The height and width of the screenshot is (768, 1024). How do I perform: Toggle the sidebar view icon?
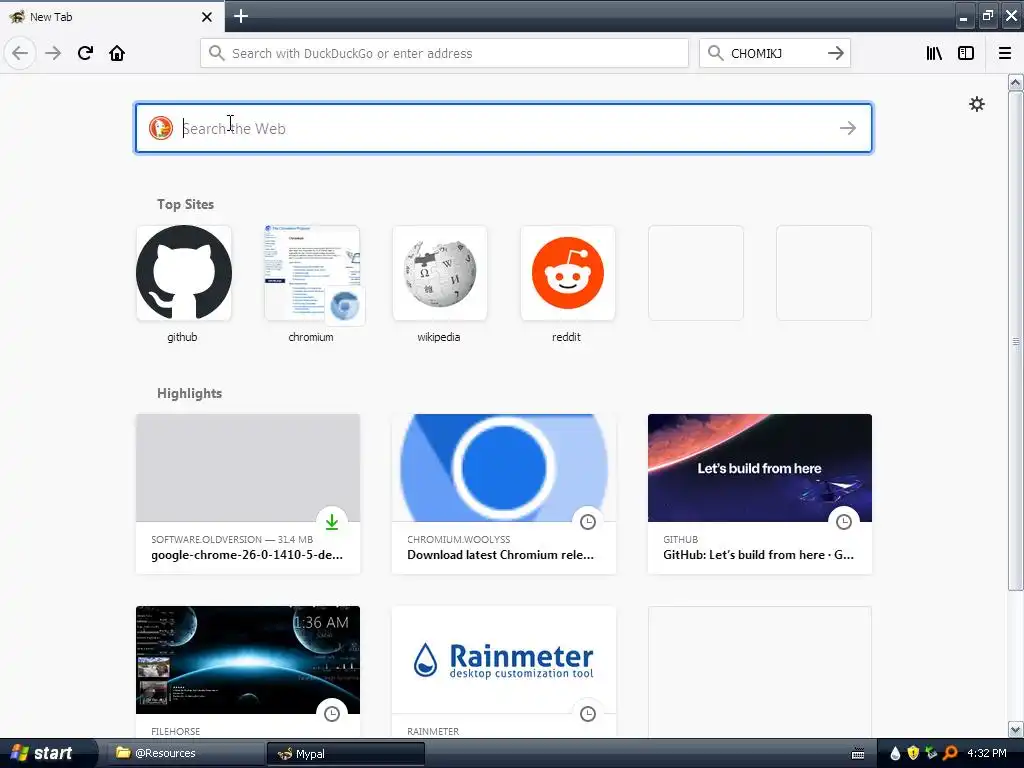(x=966, y=53)
